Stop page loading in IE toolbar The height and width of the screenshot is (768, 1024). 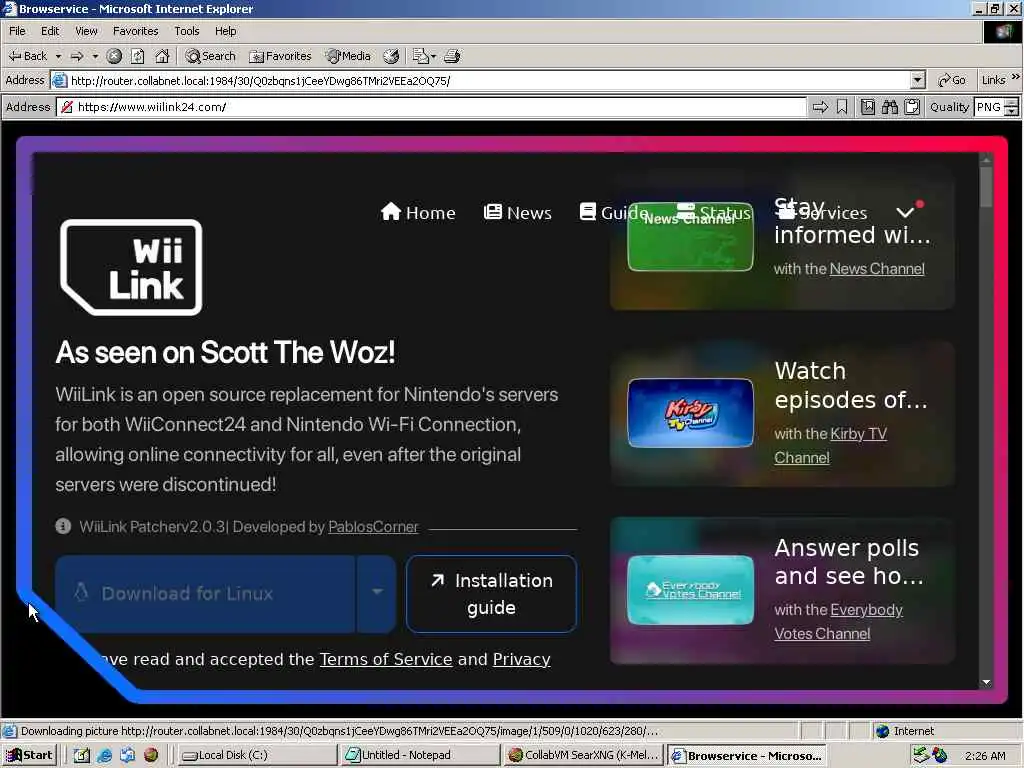114,56
